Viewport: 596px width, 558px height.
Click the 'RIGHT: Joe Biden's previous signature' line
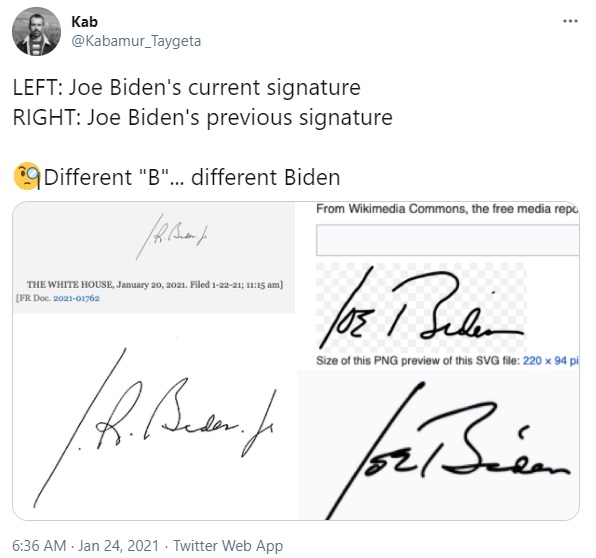coord(203,117)
